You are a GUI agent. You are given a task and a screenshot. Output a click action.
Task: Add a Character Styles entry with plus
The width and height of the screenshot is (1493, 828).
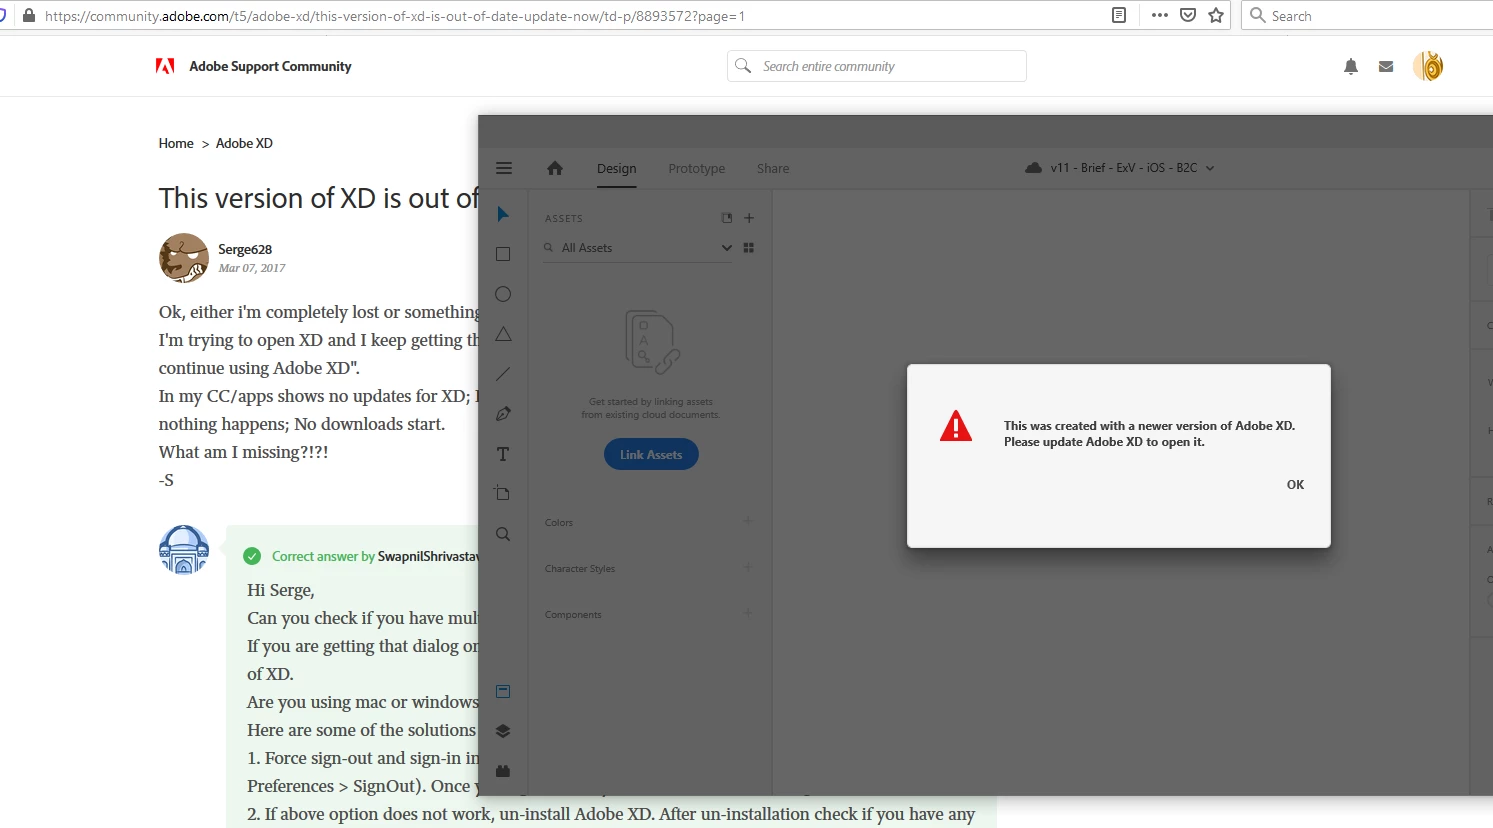tap(748, 567)
